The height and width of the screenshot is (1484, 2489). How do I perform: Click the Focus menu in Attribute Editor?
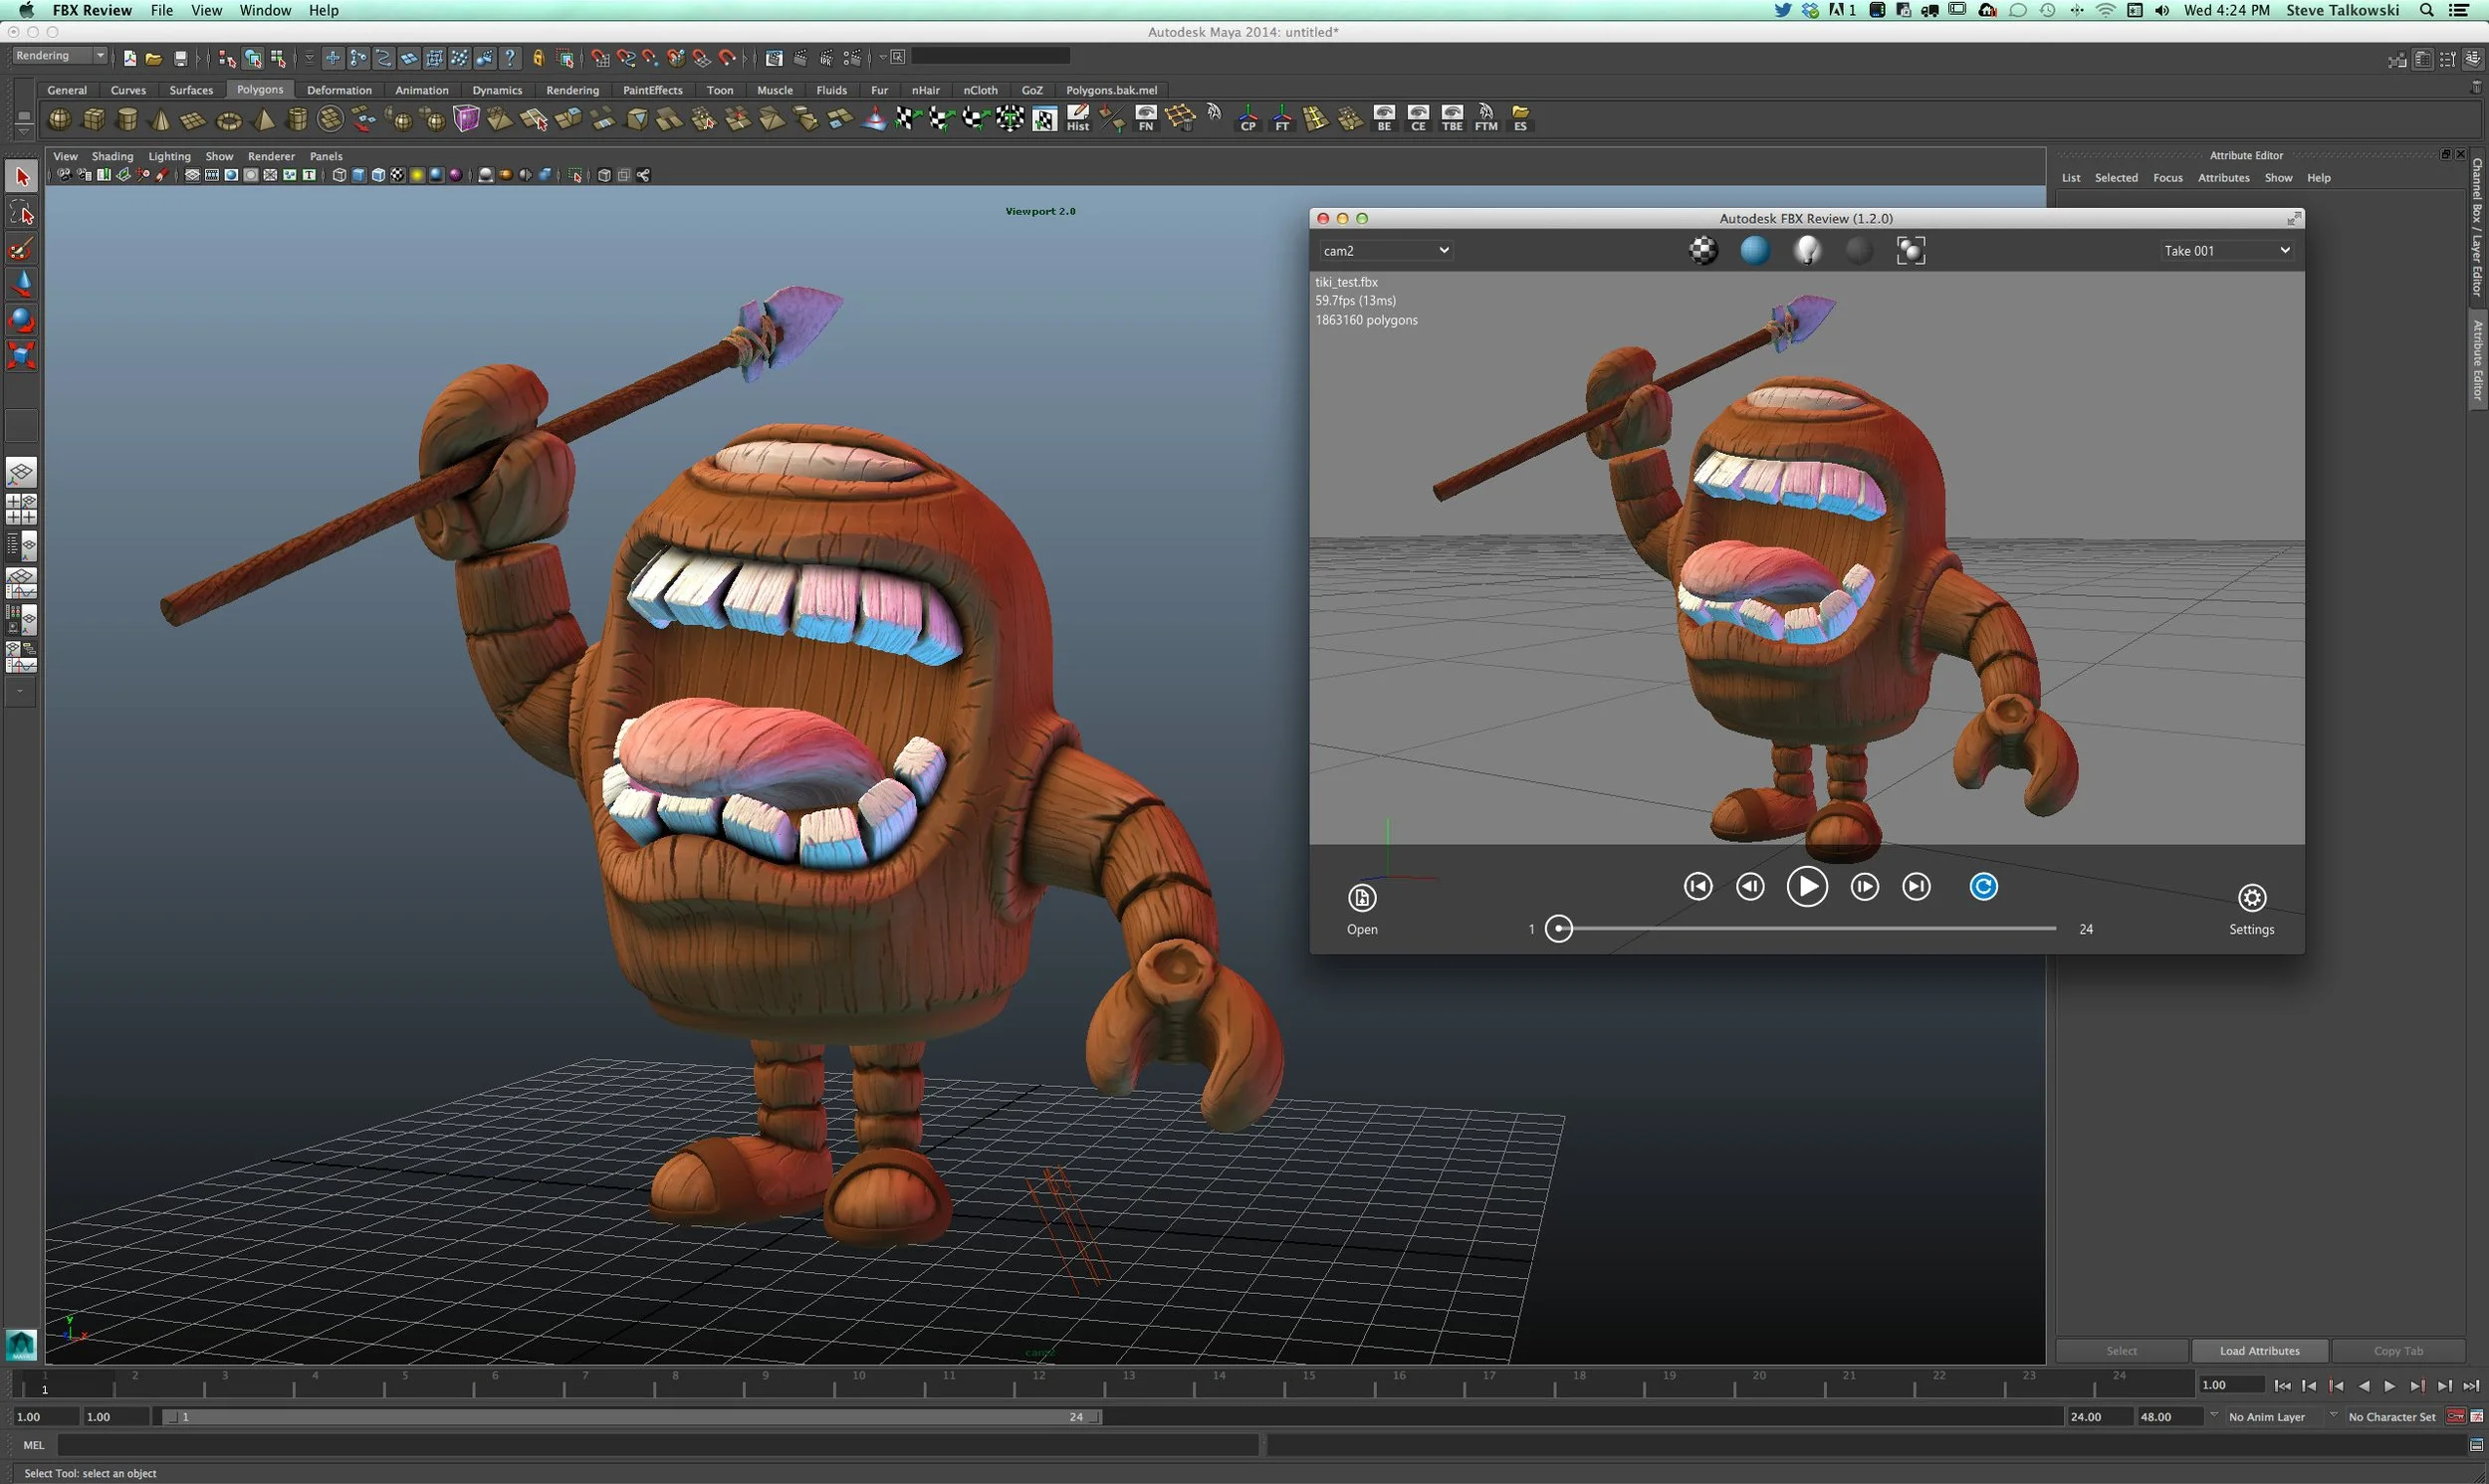point(2167,178)
